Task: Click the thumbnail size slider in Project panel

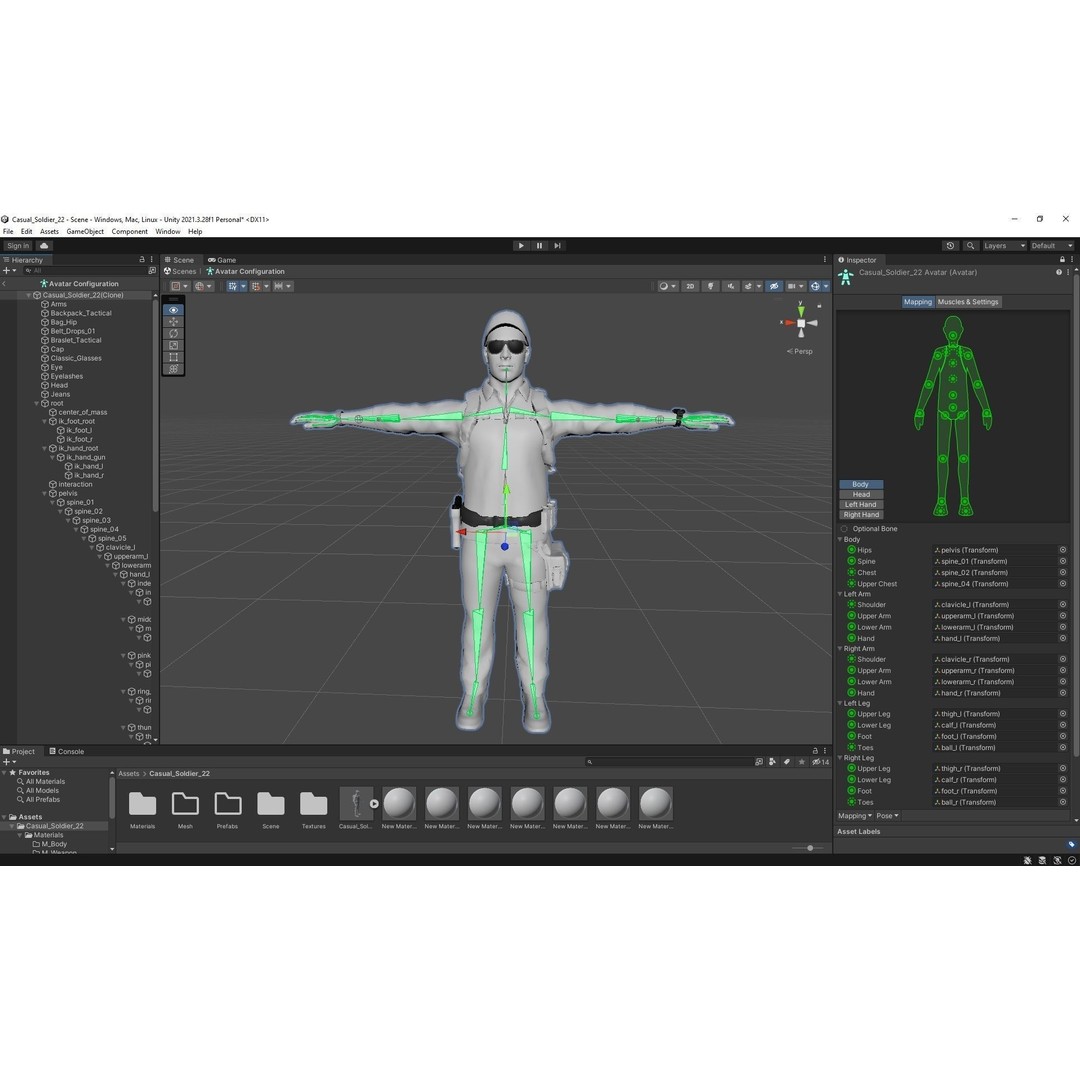Action: tap(808, 848)
